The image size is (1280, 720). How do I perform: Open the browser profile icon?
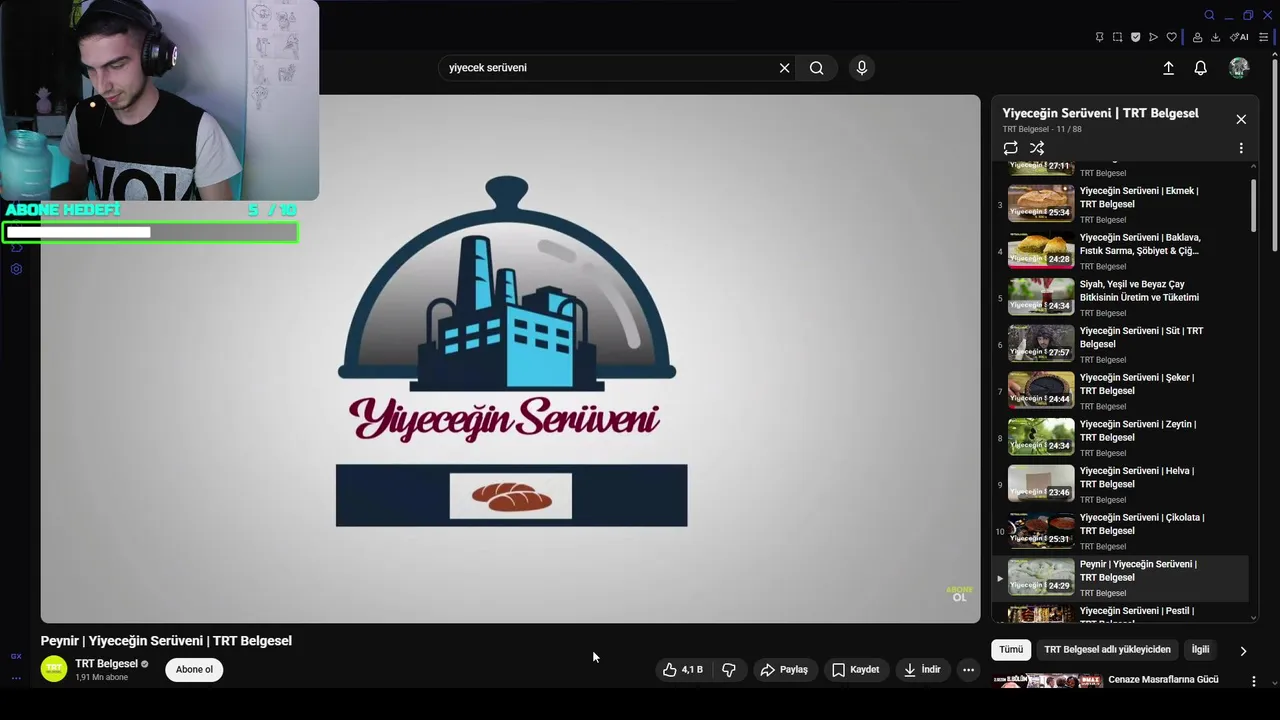click(x=1197, y=37)
